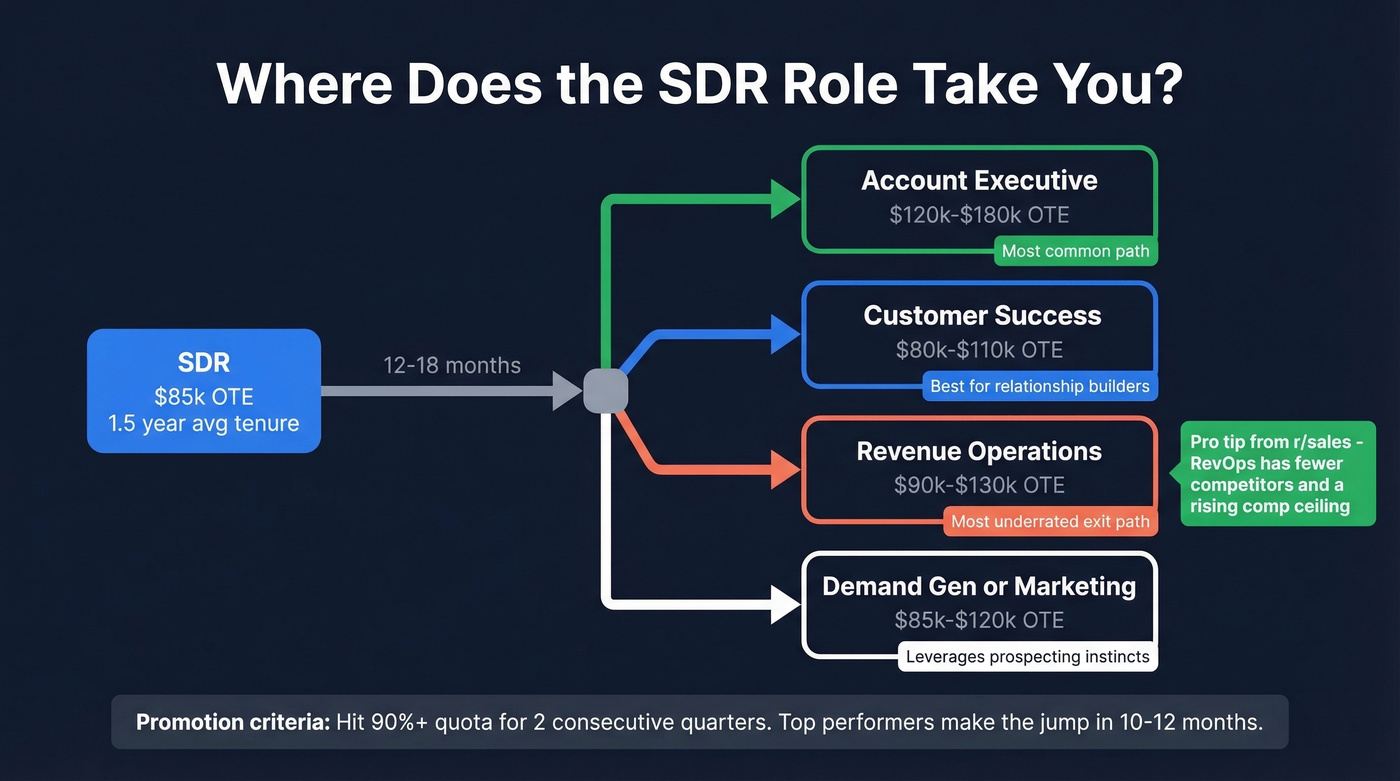Select the white arrow to Demand Gen

pos(700,605)
